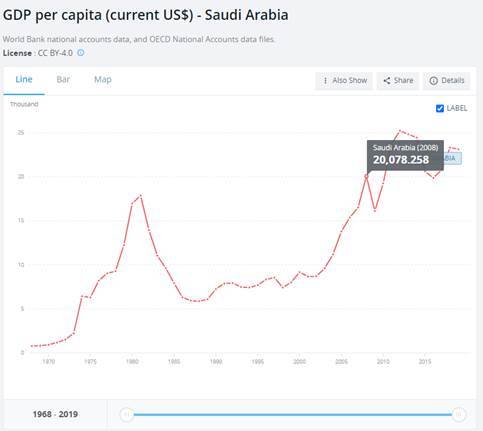Click the 2008 data point on line

(366, 176)
